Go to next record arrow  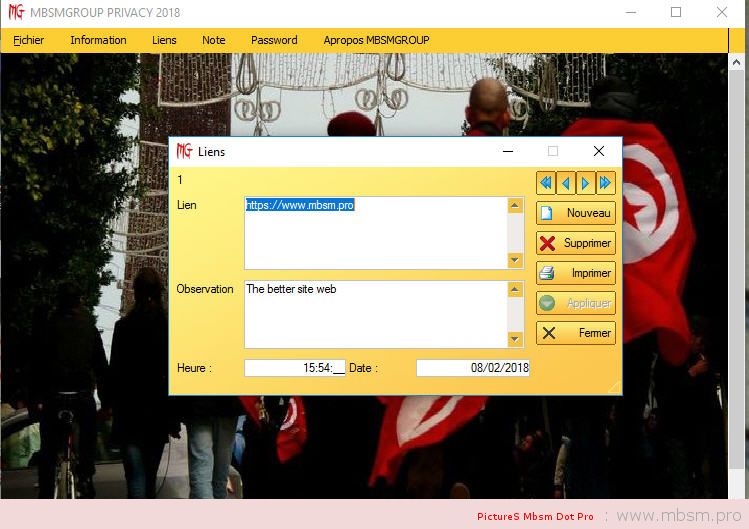pos(586,183)
